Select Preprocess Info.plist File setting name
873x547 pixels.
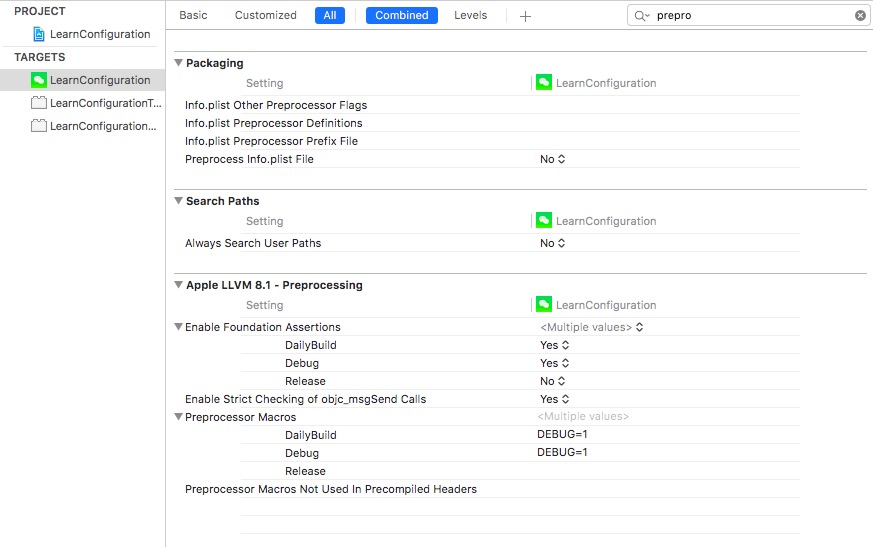[249, 159]
